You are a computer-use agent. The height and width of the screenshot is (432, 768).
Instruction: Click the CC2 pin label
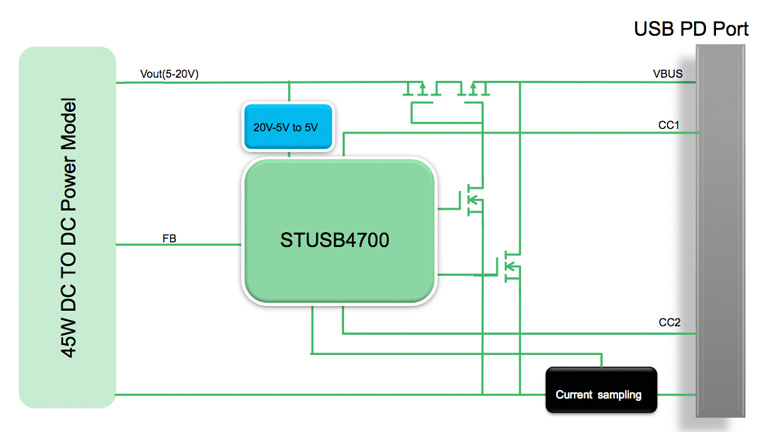[669, 322]
